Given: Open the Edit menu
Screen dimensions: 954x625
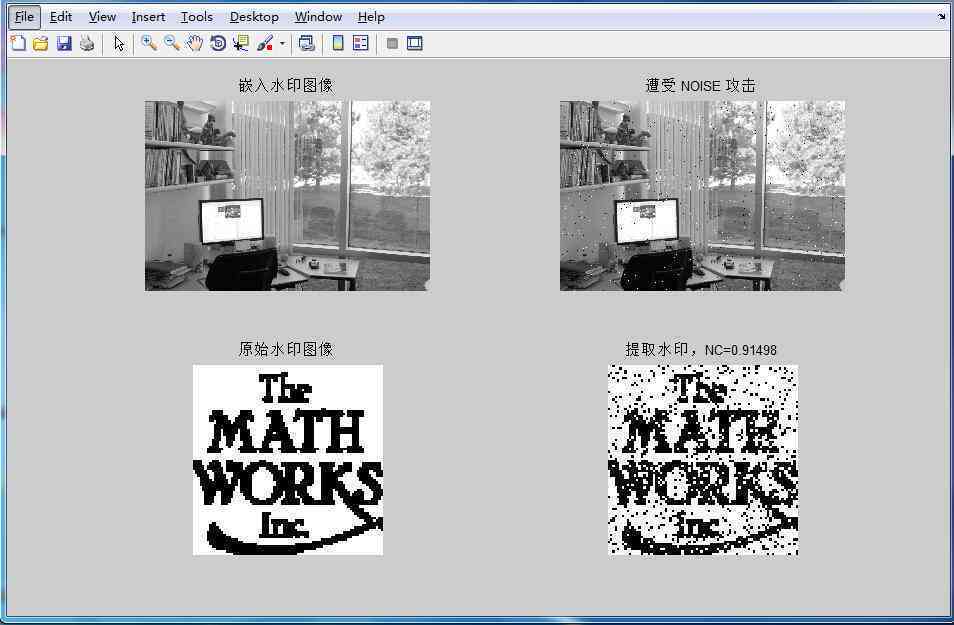Looking at the screenshot, I should tap(61, 17).
